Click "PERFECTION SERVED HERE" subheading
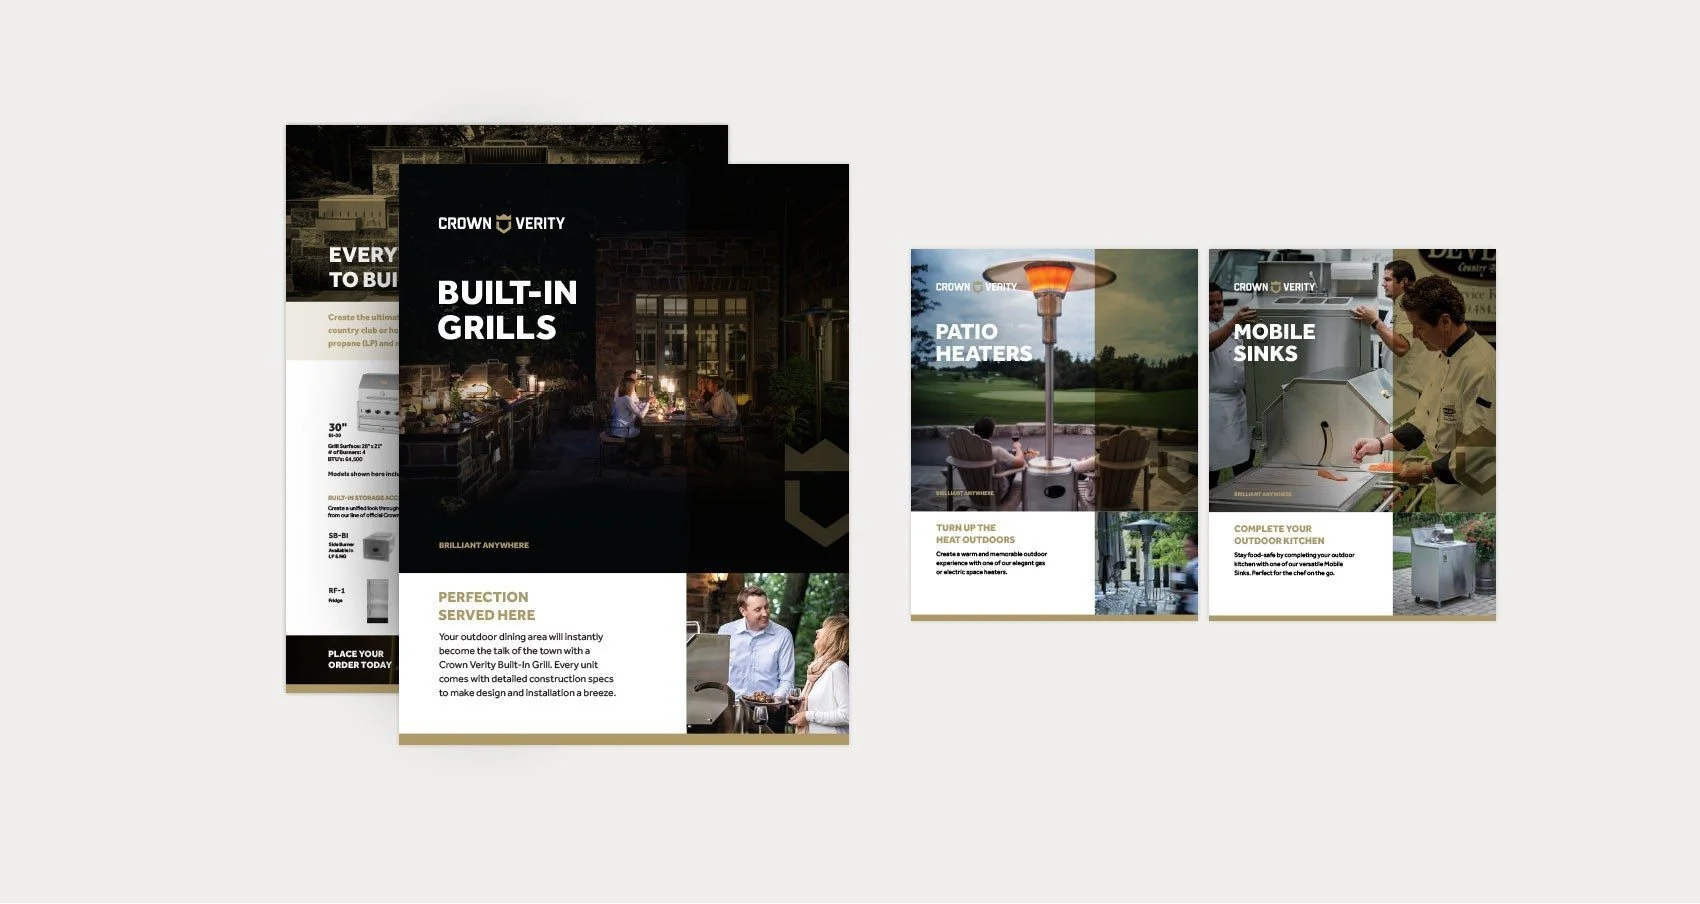This screenshot has height=904, width=1700. [x=486, y=606]
